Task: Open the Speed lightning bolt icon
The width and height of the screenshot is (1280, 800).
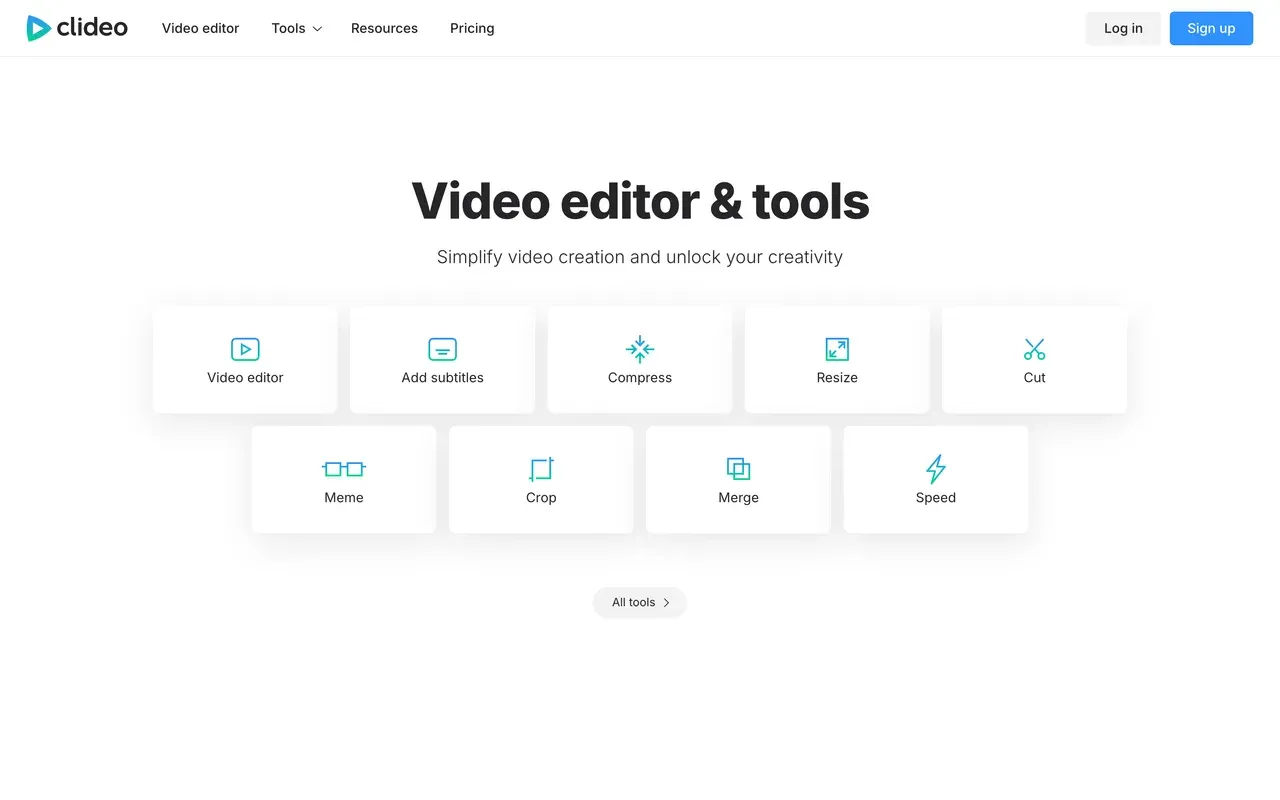Action: point(936,469)
